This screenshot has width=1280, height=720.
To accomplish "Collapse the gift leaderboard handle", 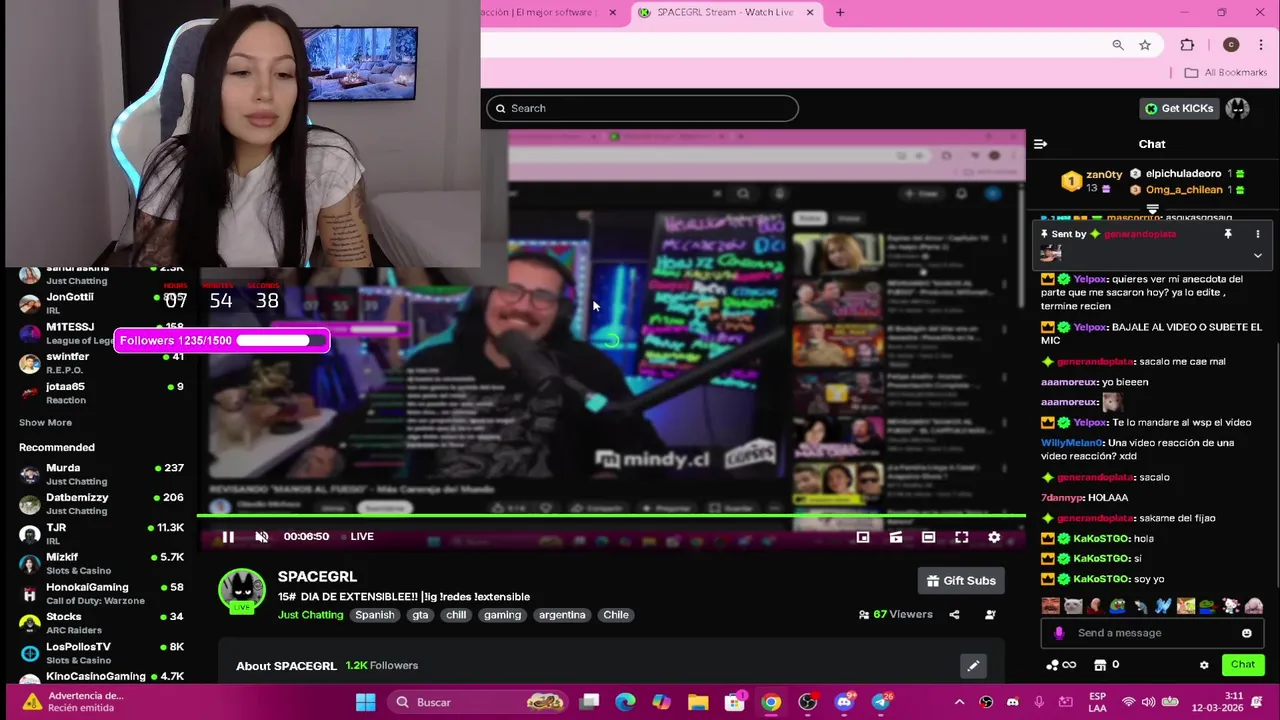I will point(1152,209).
